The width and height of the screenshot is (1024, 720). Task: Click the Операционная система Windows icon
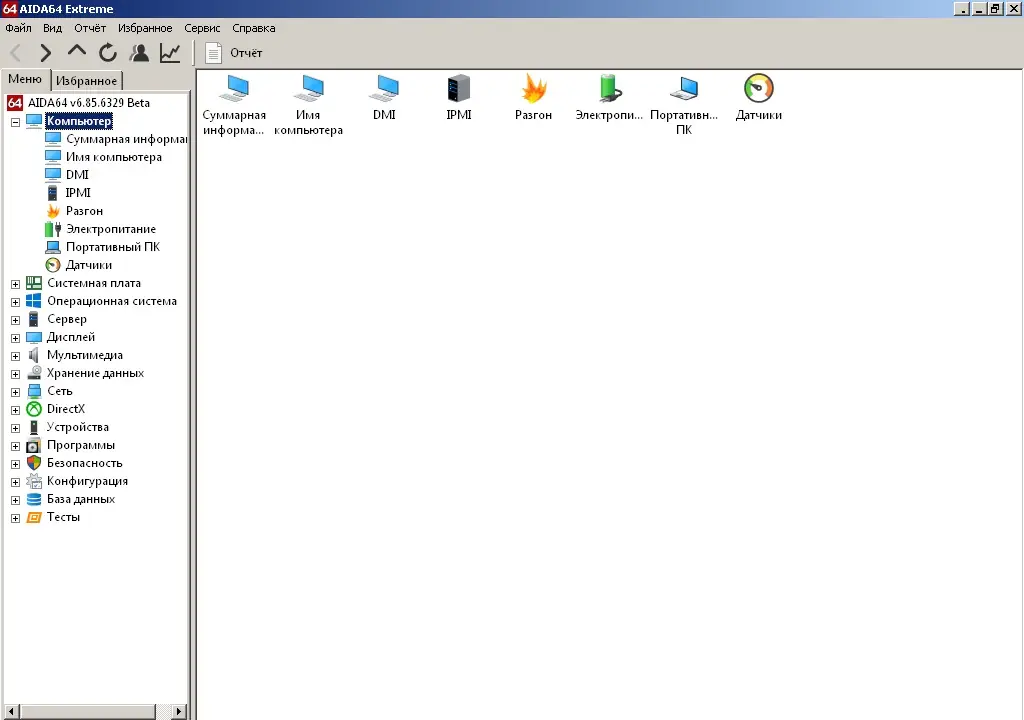33,301
